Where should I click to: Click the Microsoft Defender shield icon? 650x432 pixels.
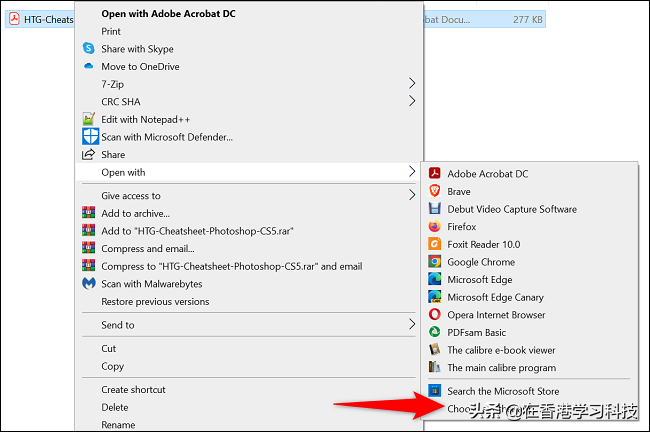pos(89,137)
